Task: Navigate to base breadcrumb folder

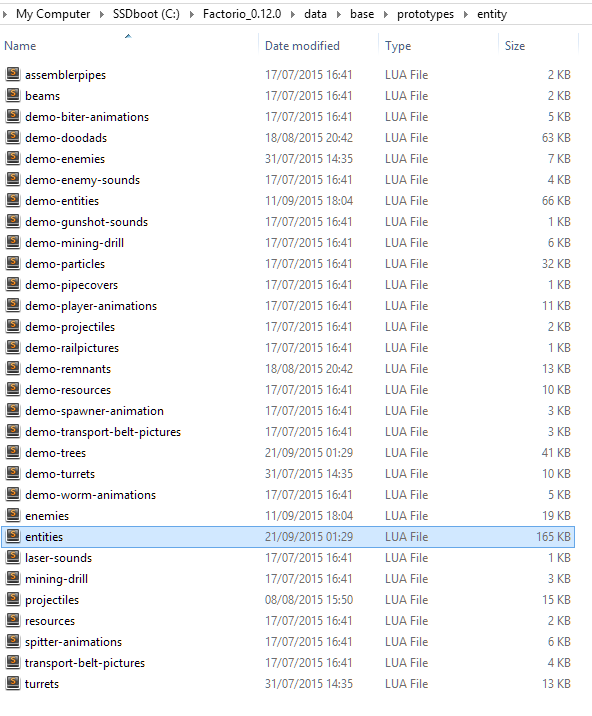Action: point(362,14)
